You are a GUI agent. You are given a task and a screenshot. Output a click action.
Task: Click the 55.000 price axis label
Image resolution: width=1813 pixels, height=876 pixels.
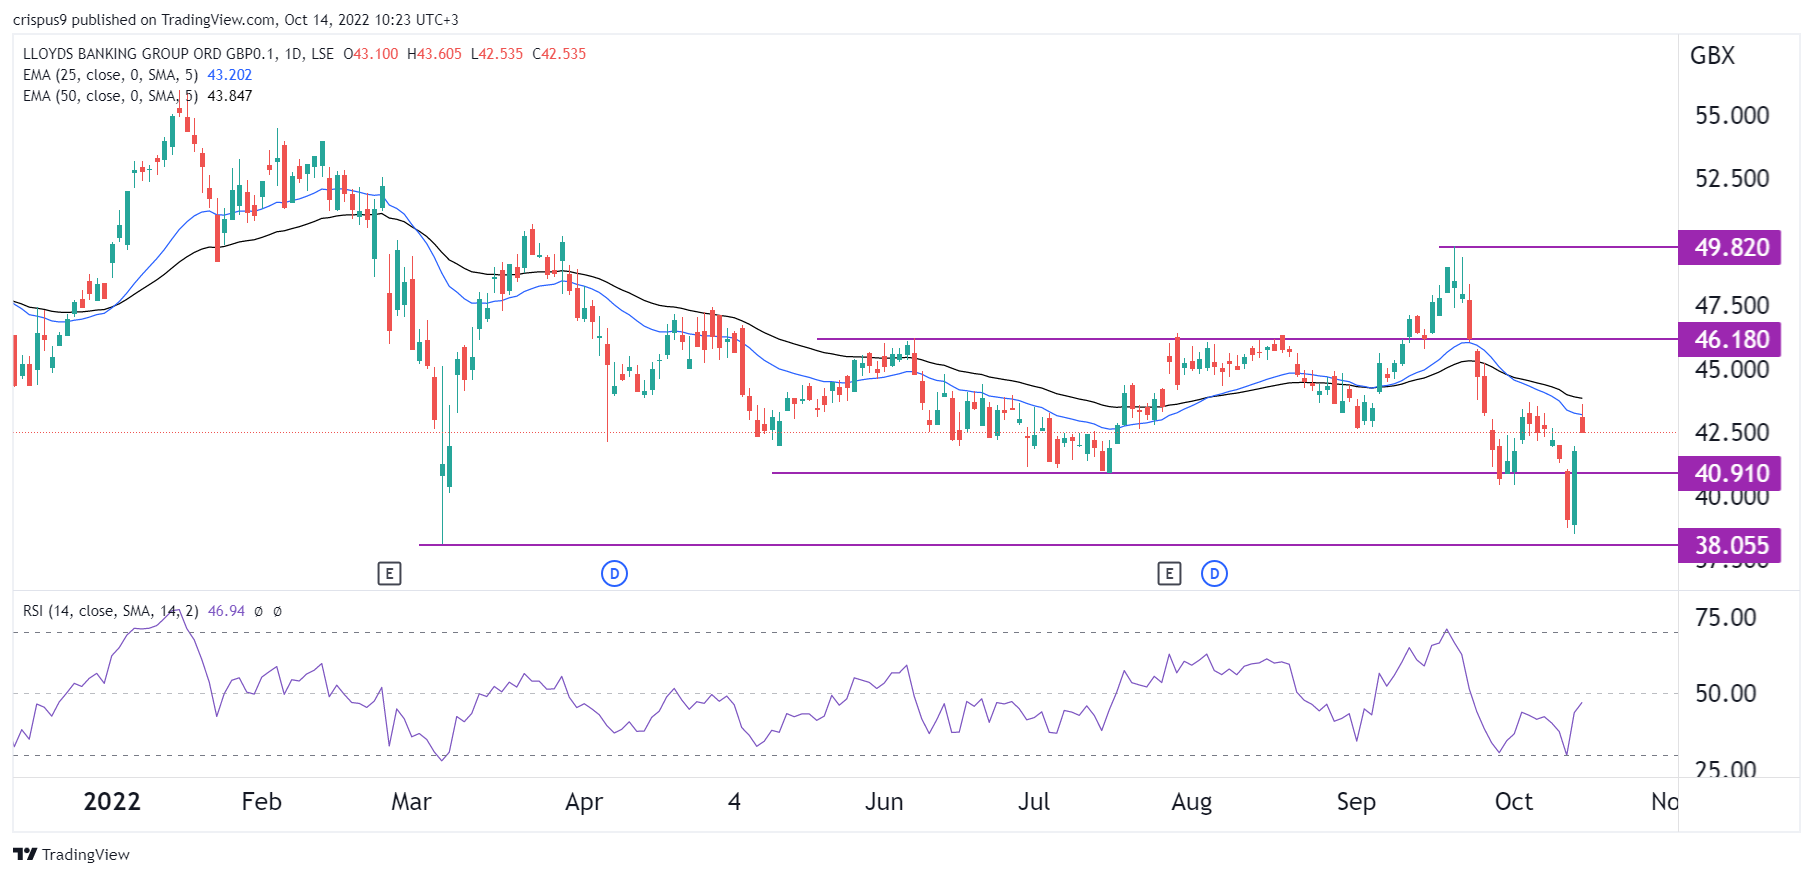1732,116
